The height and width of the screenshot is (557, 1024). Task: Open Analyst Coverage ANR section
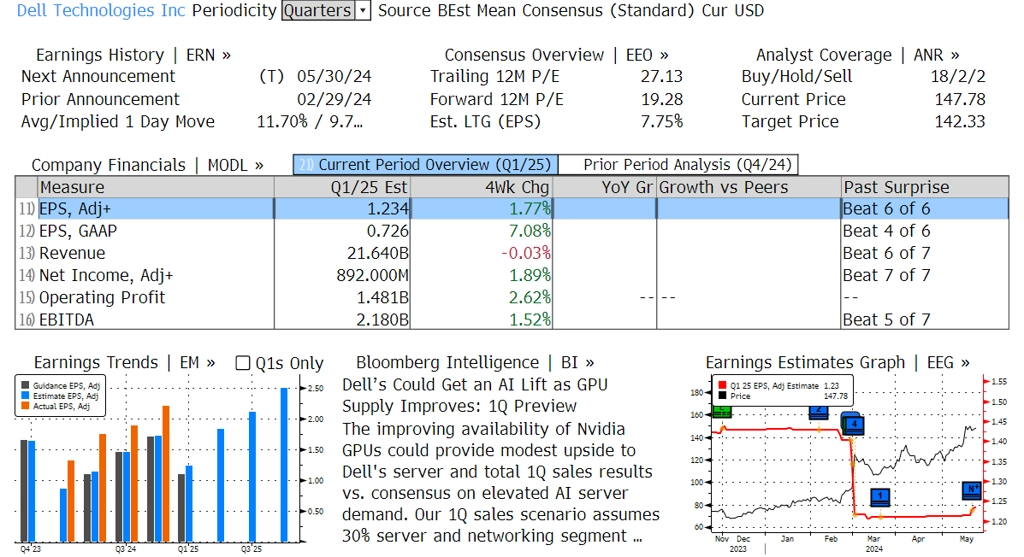(x=857, y=55)
